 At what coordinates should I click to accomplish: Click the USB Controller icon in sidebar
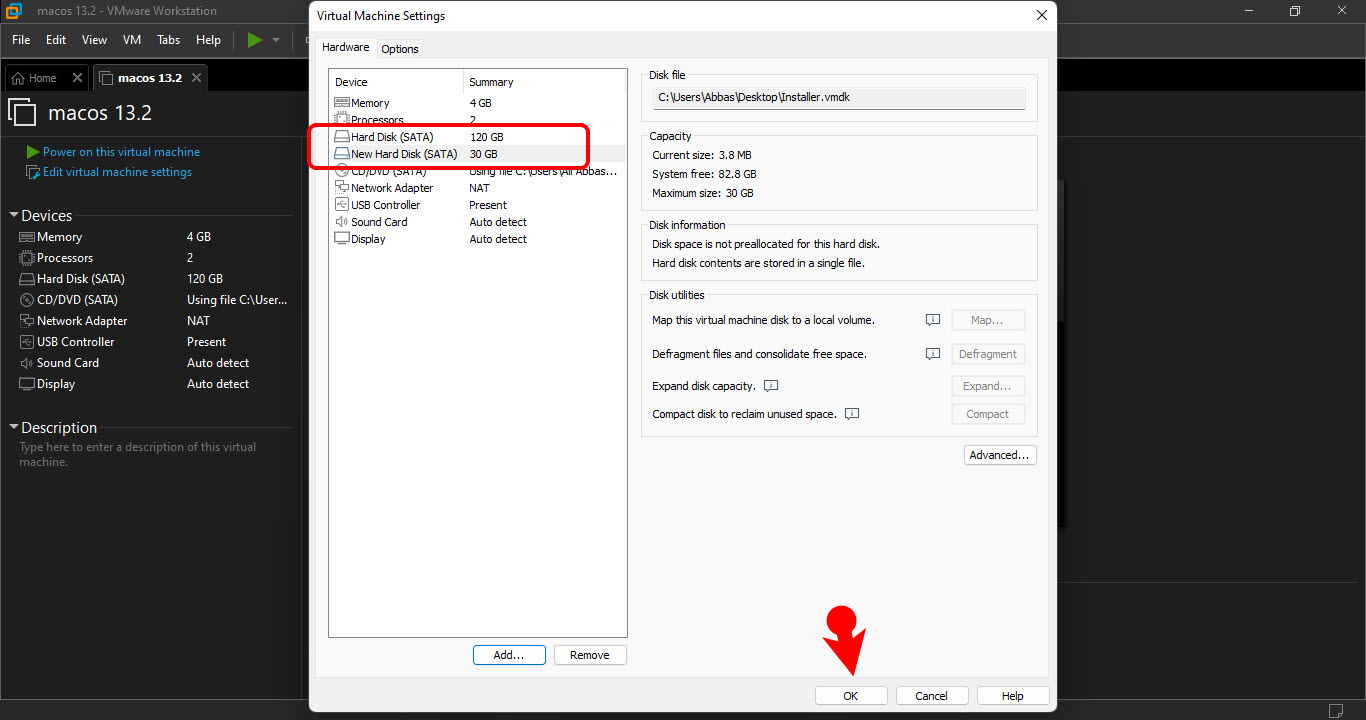27,342
